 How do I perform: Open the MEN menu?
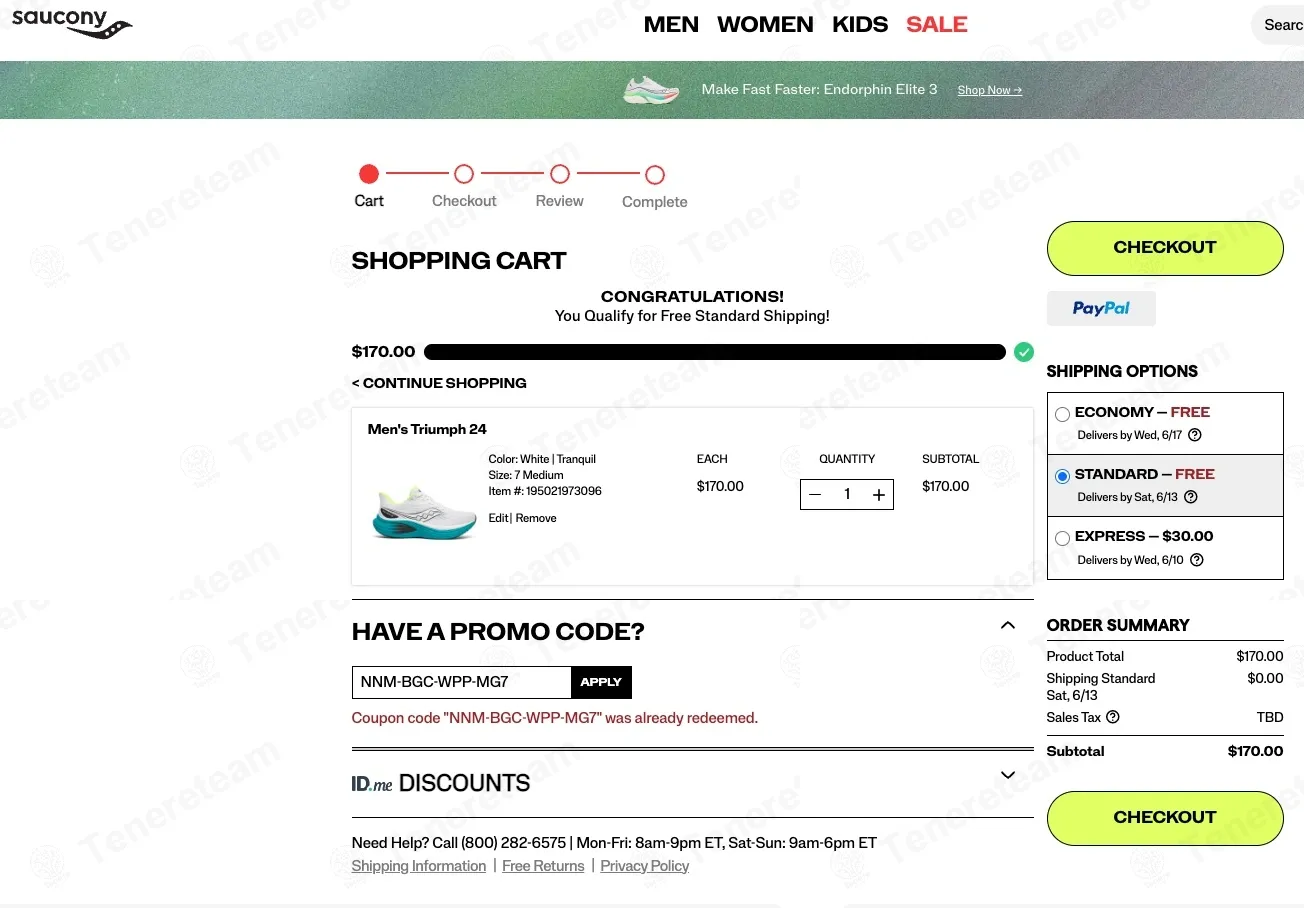pyautogui.click(x=671, y=25)
